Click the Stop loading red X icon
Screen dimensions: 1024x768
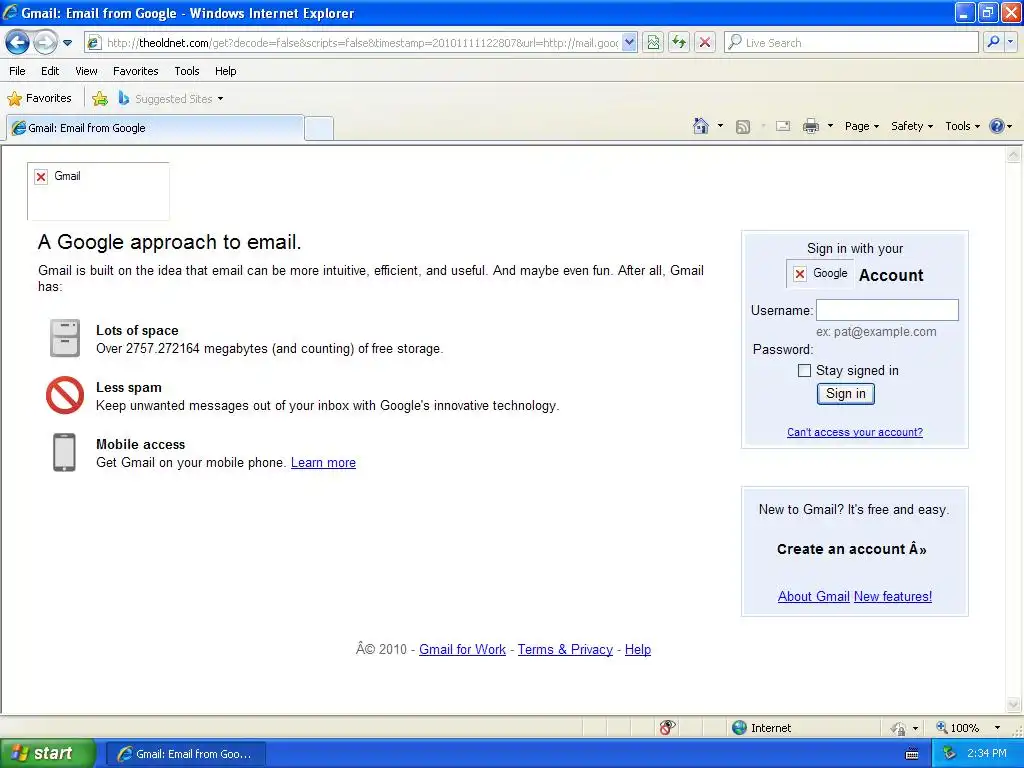point(705,43)
